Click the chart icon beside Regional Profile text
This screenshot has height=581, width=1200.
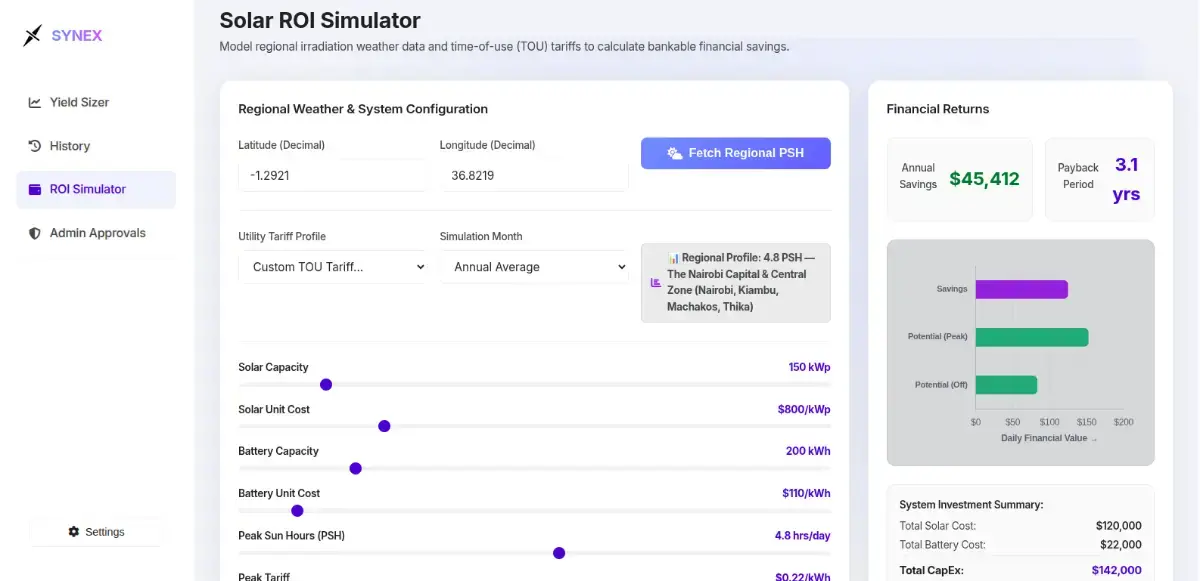click(x=656, y=282)
